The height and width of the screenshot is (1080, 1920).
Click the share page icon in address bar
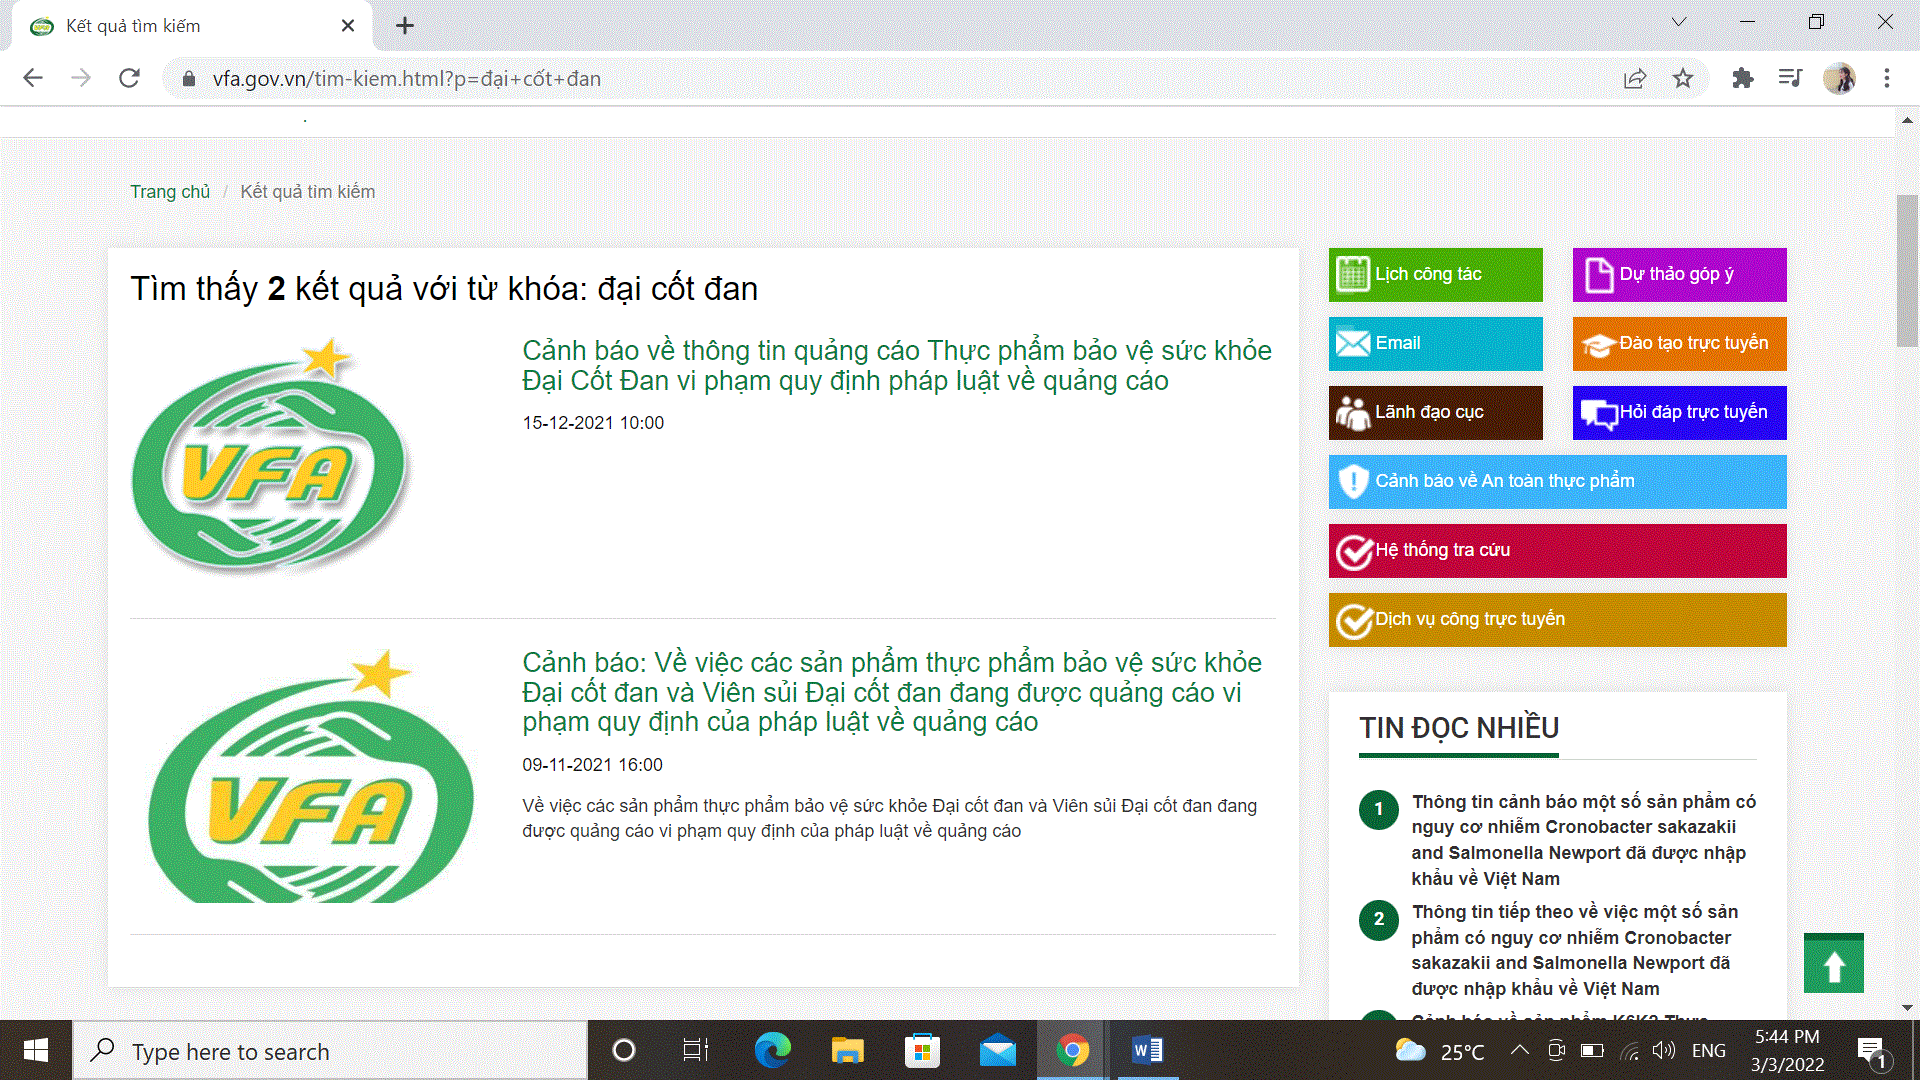(x=1635, y=78)
